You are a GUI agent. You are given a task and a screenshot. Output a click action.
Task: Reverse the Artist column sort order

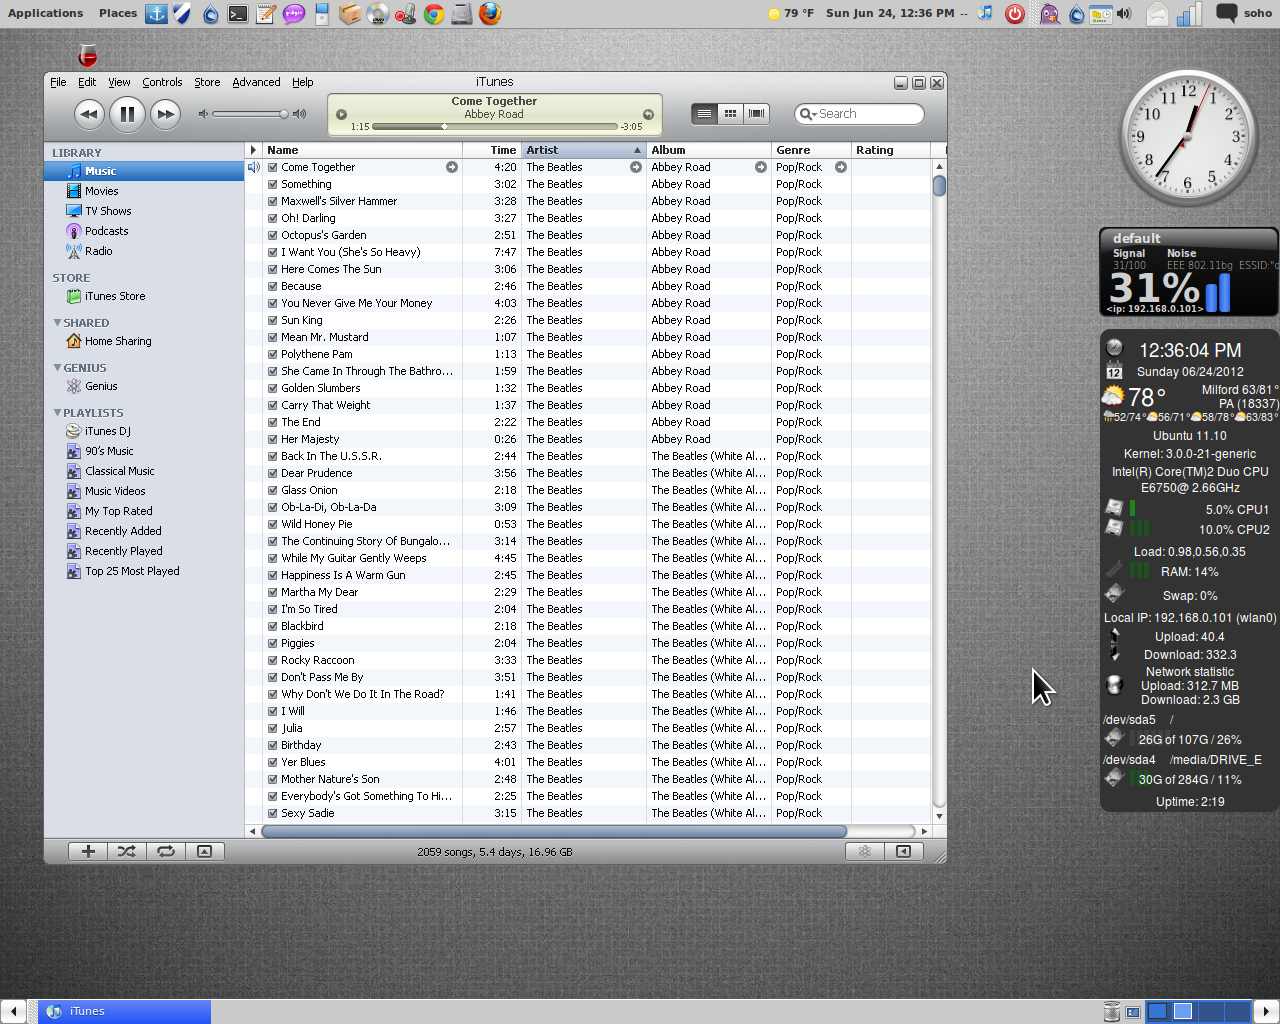point(584,150)
